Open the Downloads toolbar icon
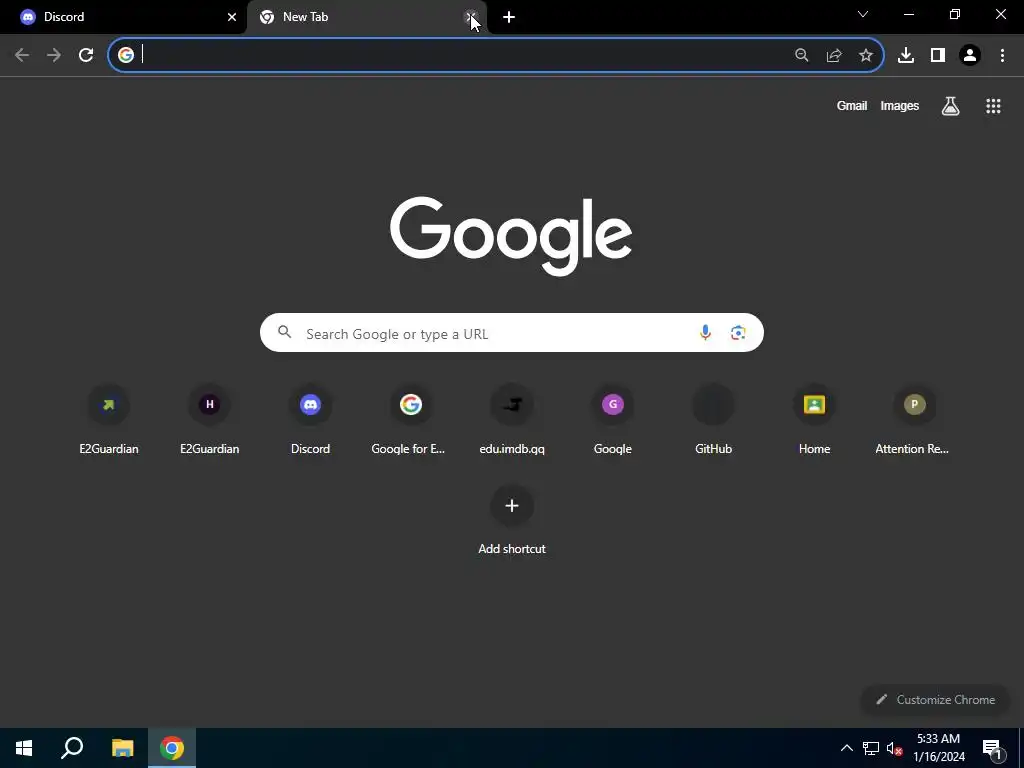 tap(906, 55)
